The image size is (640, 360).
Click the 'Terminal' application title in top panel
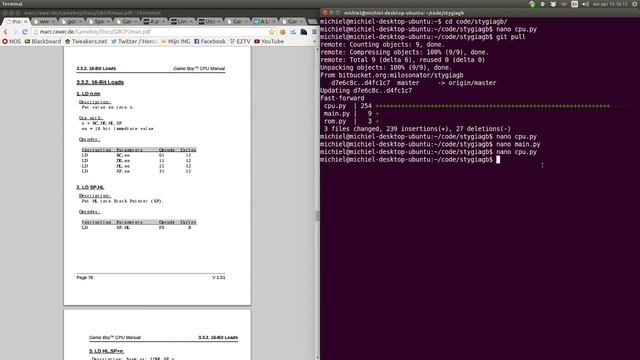click(12, 4)
